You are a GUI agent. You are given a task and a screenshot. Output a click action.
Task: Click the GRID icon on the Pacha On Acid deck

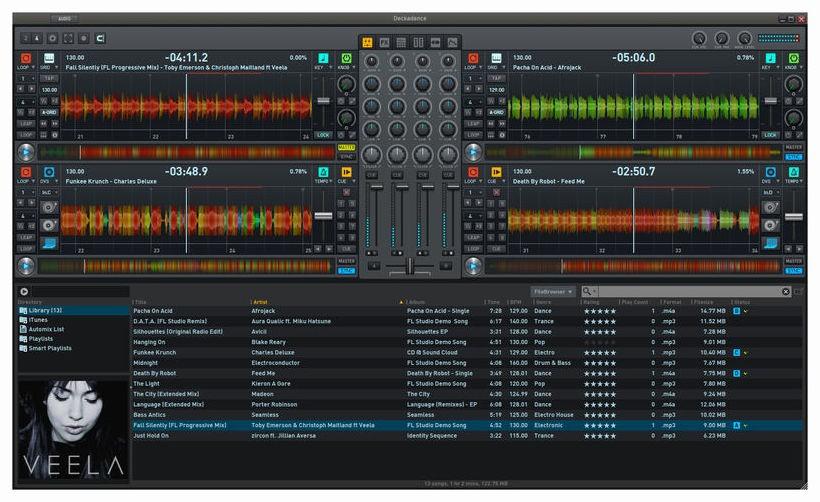coord(496,58)
